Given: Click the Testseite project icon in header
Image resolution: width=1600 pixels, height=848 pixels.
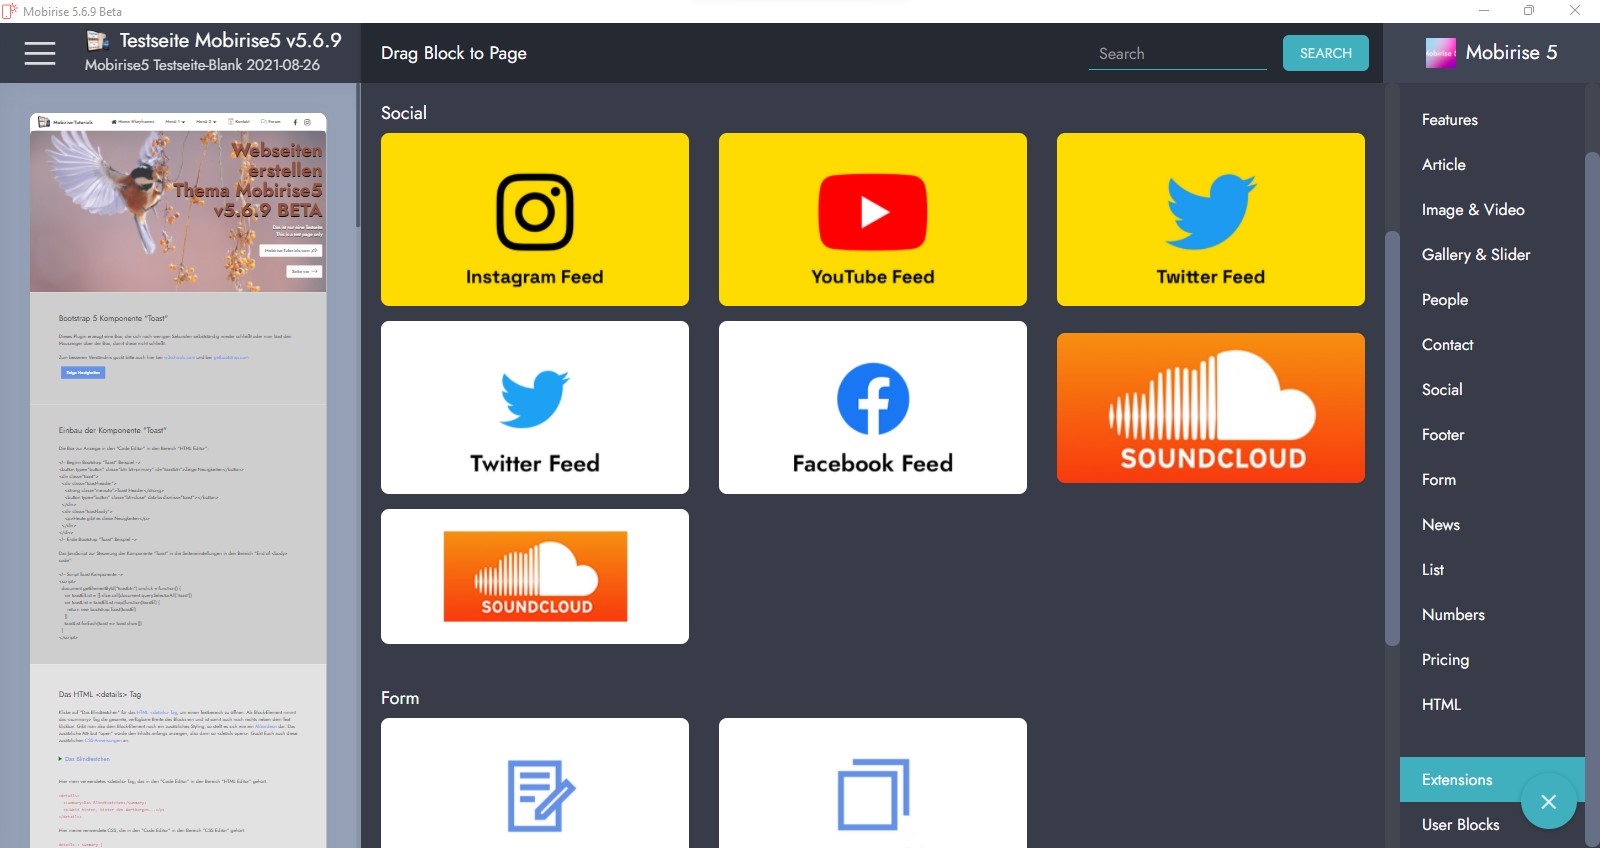Looking at the screenshot, I should point(97,40).
